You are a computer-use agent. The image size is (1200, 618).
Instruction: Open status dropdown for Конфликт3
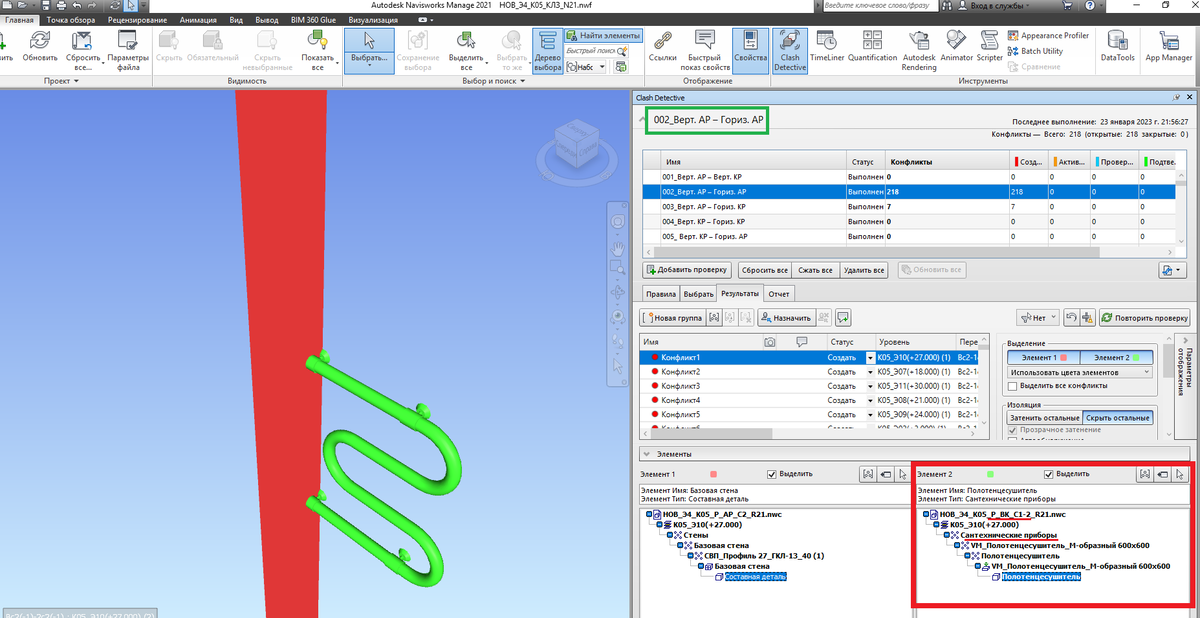click(870, 386)
